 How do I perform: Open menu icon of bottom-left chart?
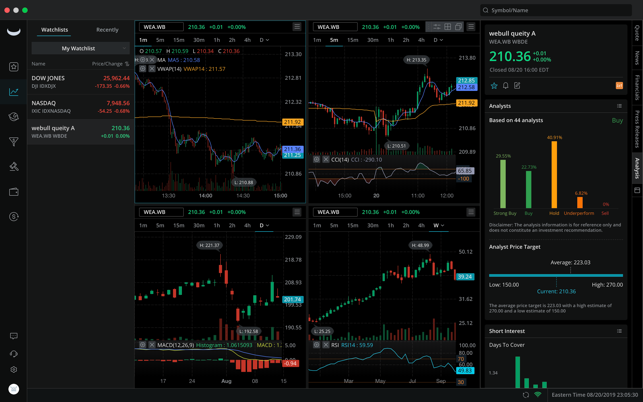[x=297, y=212]
